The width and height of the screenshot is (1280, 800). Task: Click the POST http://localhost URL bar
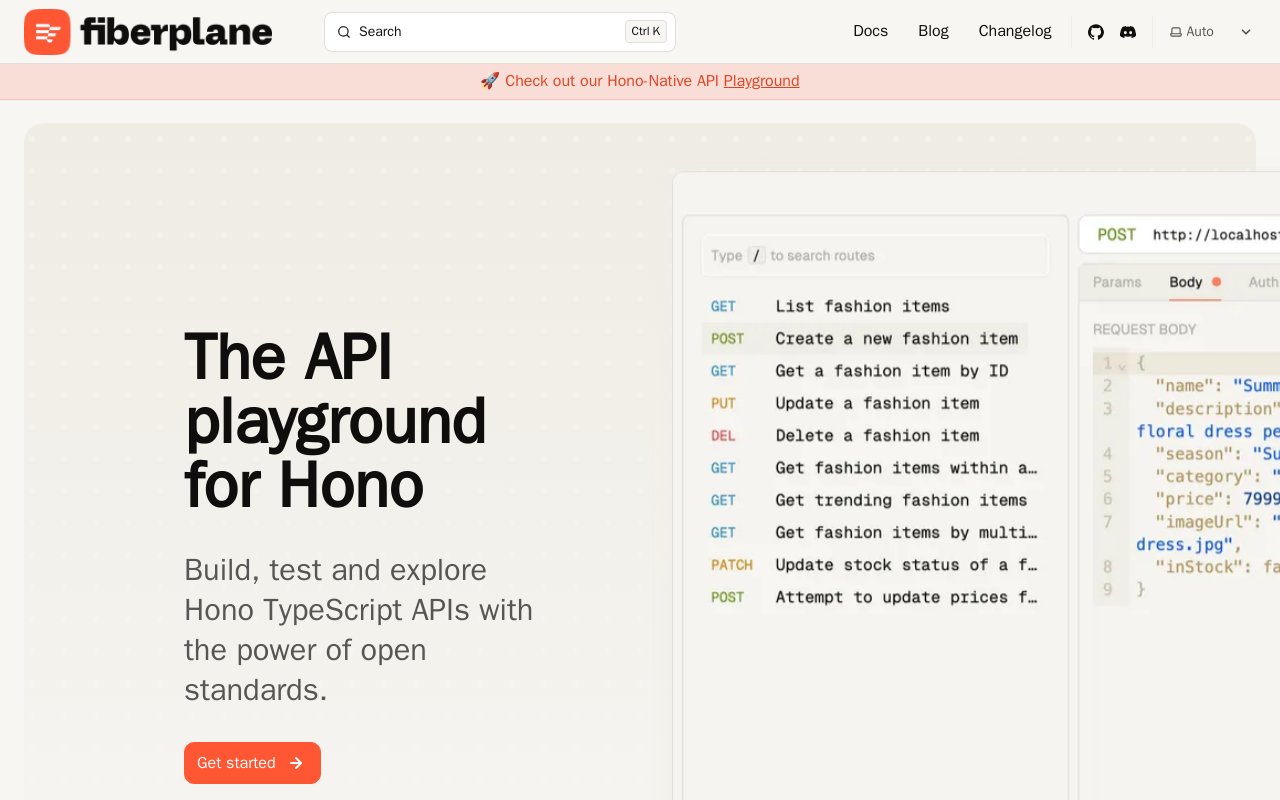tap(1180, 235)
